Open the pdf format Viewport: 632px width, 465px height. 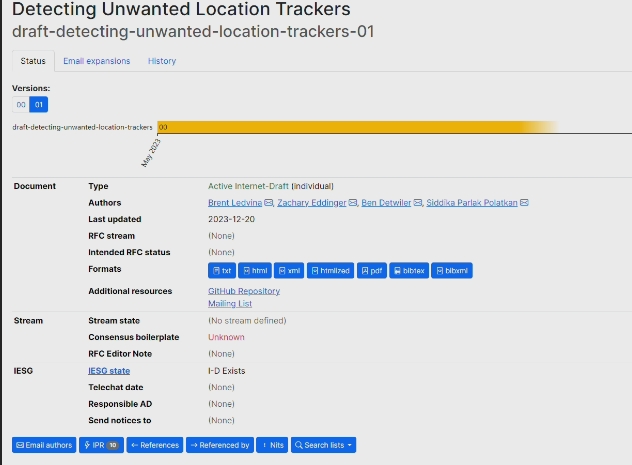(x=372, y=271)
